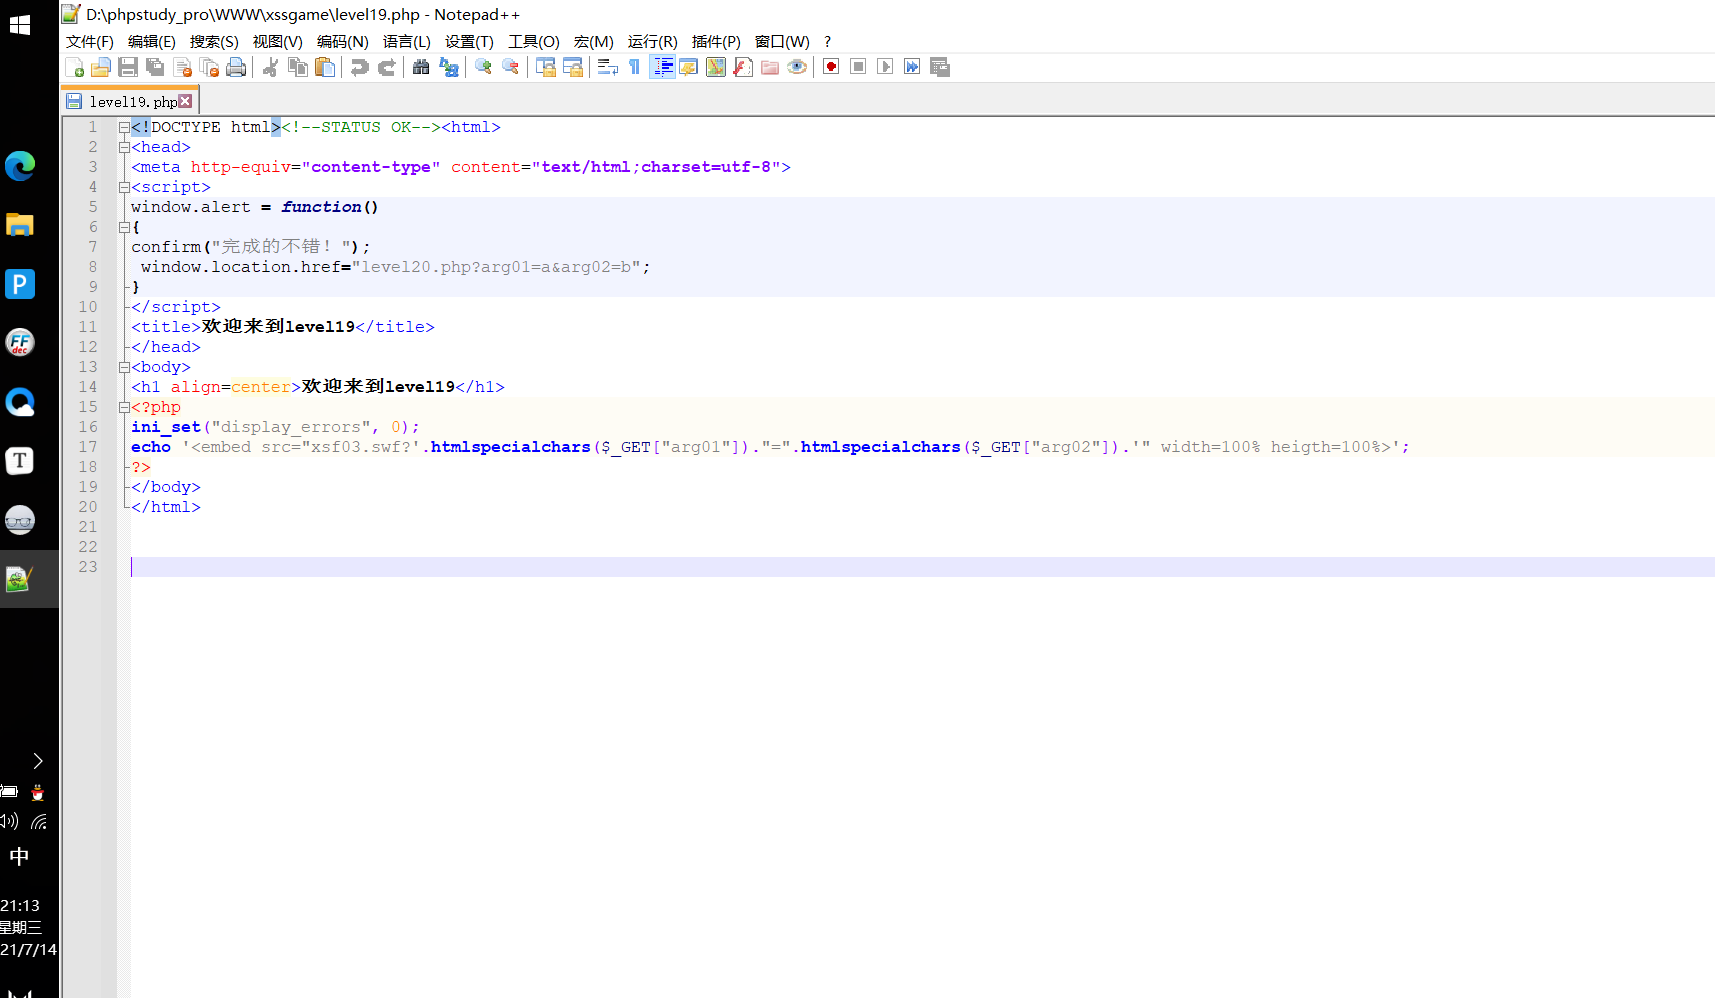1715x998 pixels.
Task: Toggle show all characters pilcrow icon
Action: click(x=634, y=67)
